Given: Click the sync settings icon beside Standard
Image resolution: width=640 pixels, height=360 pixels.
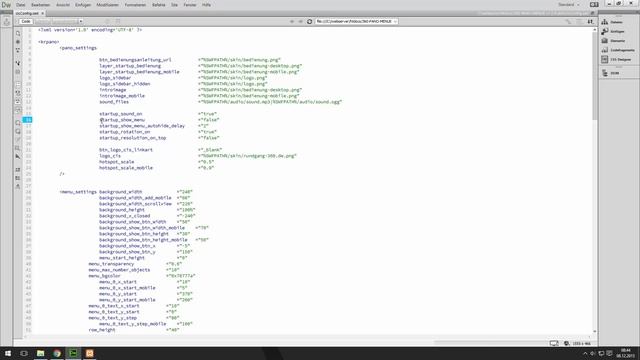Looking at the screenshot, I should point(594,4).
